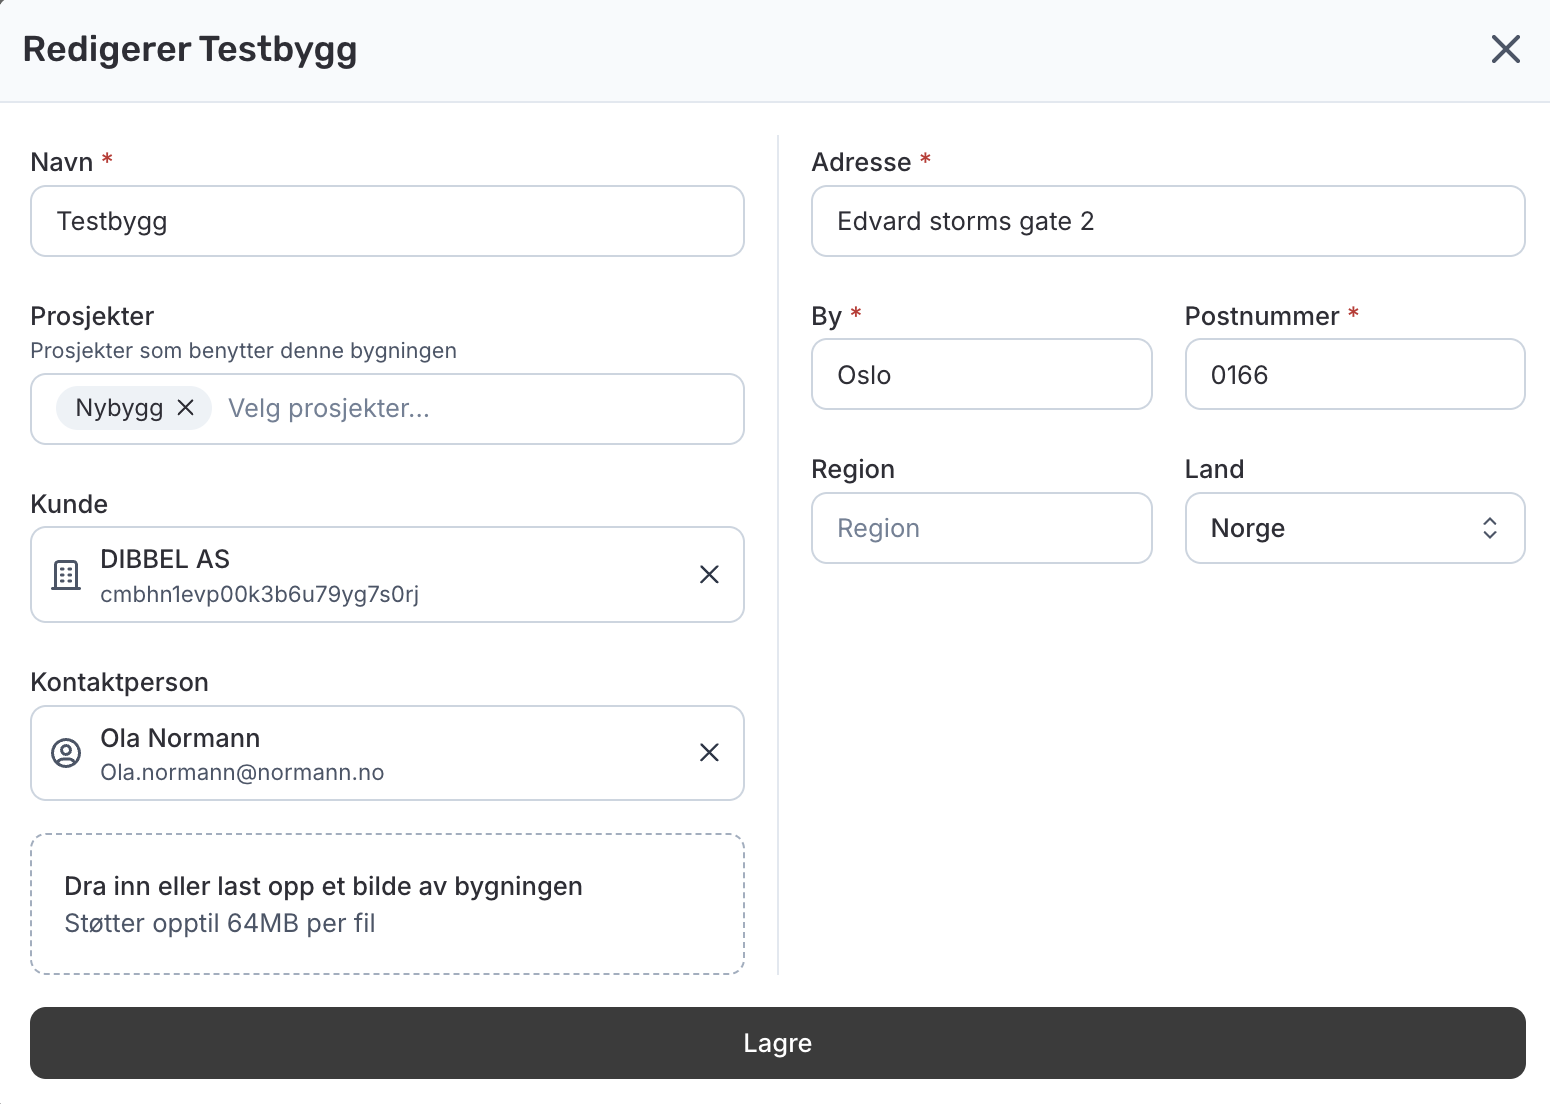Save changes with the Lagre button
The width and height of the screenshot is (1550, 1104).
click(x=777, y=1043)
